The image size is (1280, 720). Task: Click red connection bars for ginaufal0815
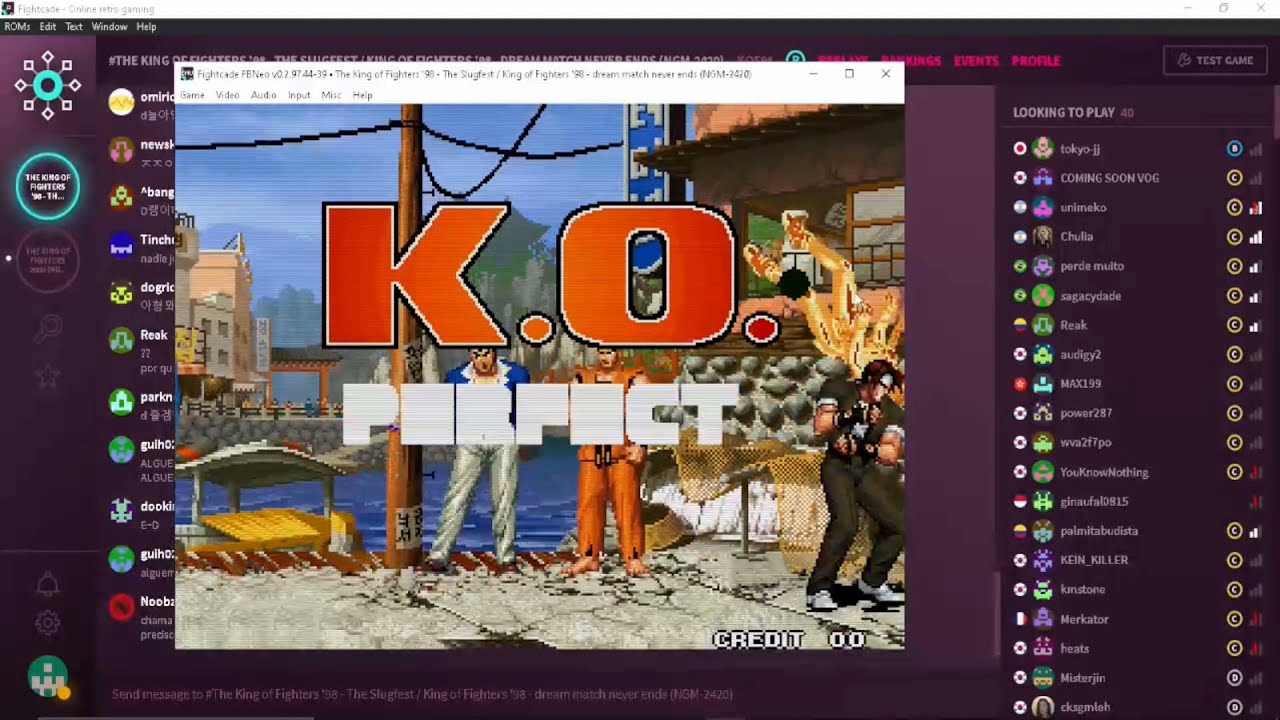click(1255, 502)
